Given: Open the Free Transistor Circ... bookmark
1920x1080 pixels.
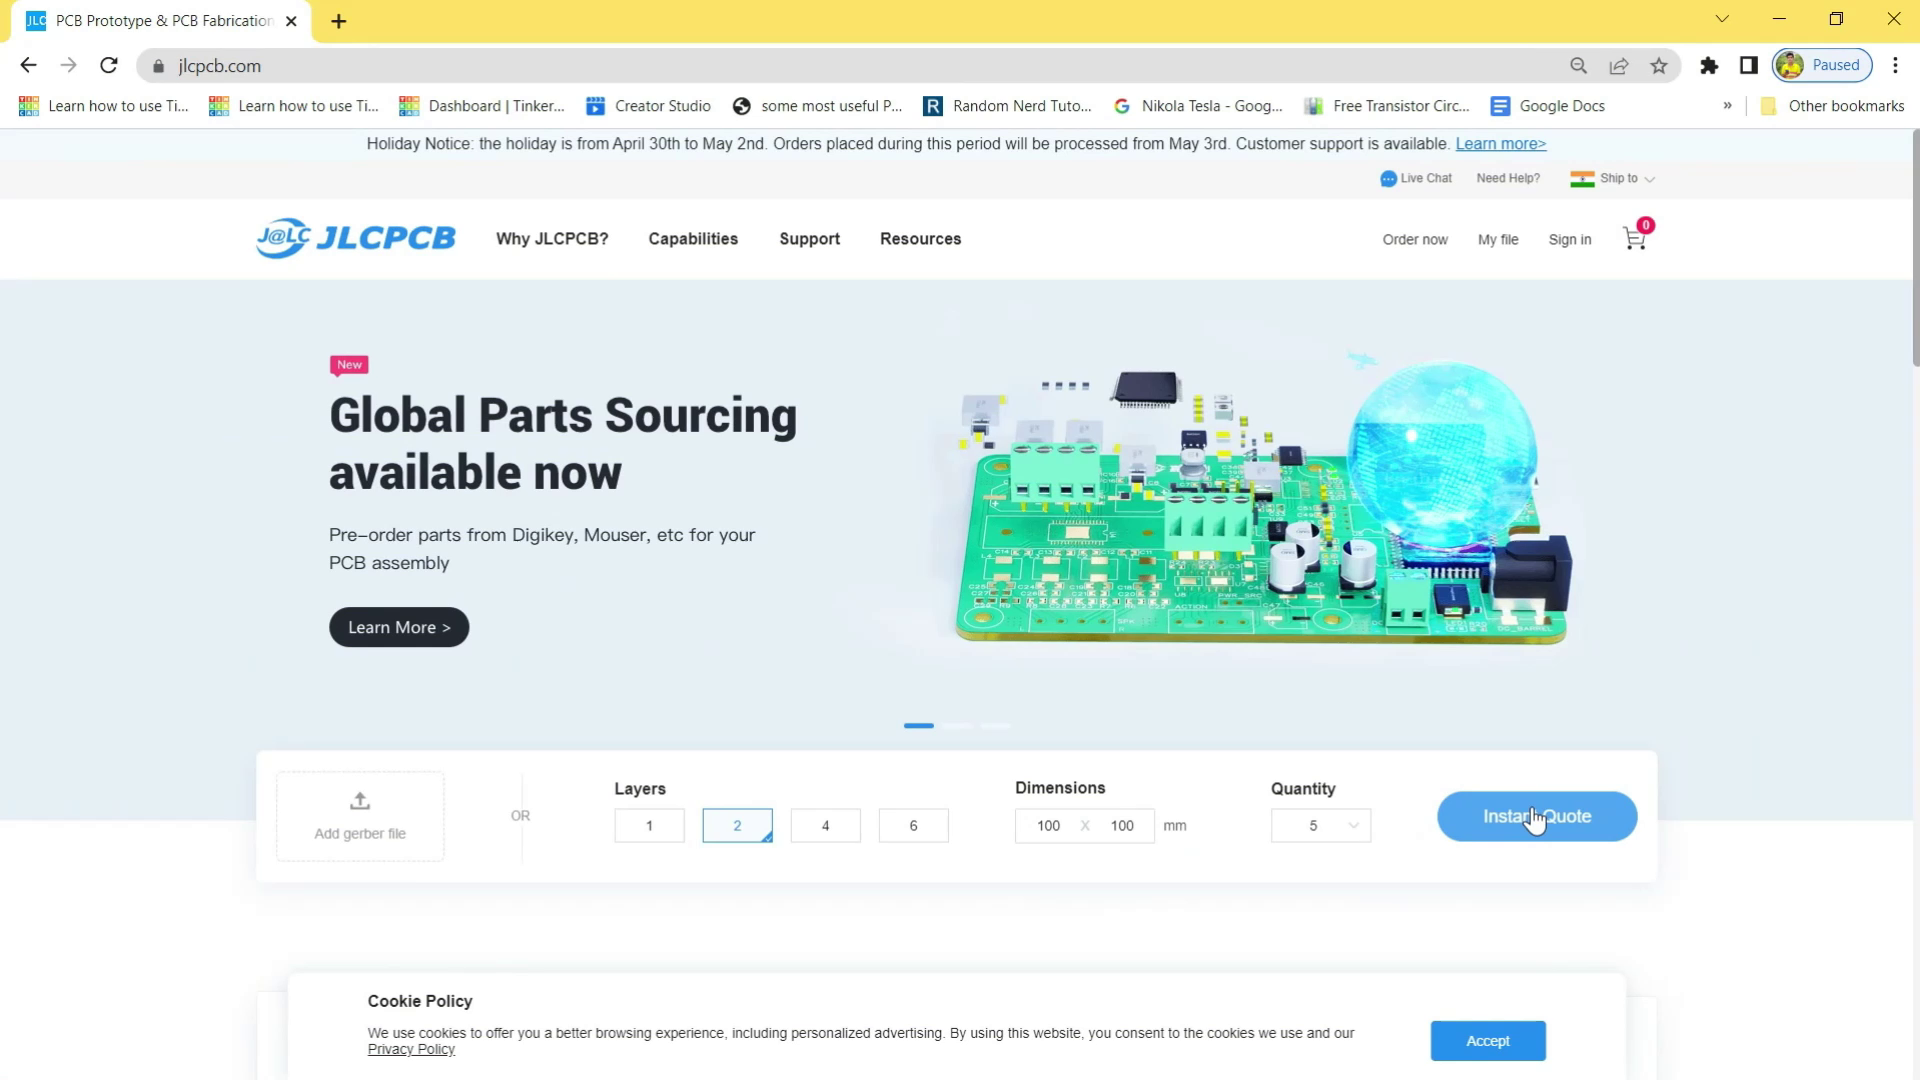Looking at the screenshot, I should (x=1387, y=106).
